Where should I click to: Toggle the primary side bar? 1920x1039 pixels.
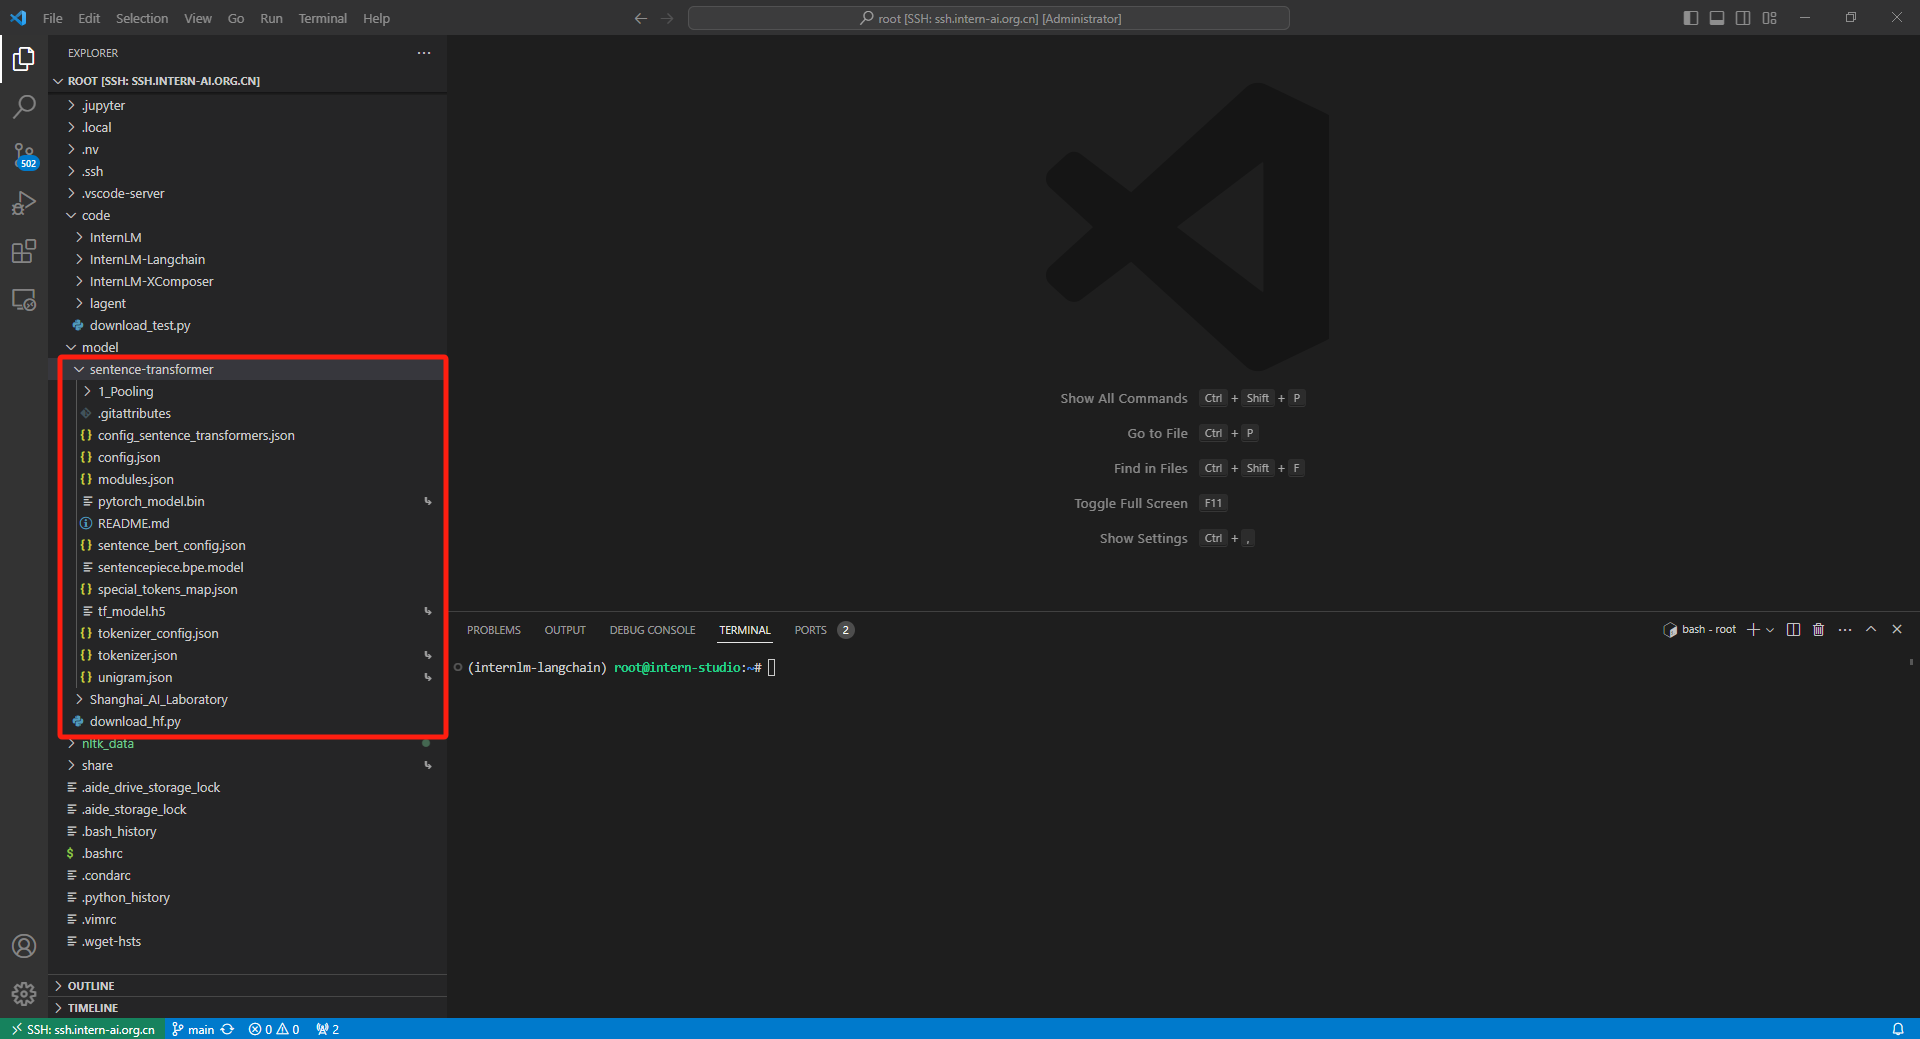[1691, 18]
